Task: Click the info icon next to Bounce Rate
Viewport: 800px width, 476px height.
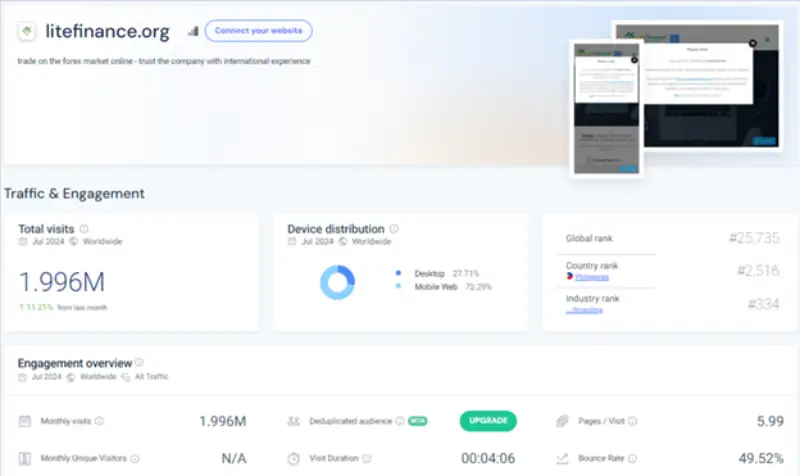Action: tap(631, 458)
